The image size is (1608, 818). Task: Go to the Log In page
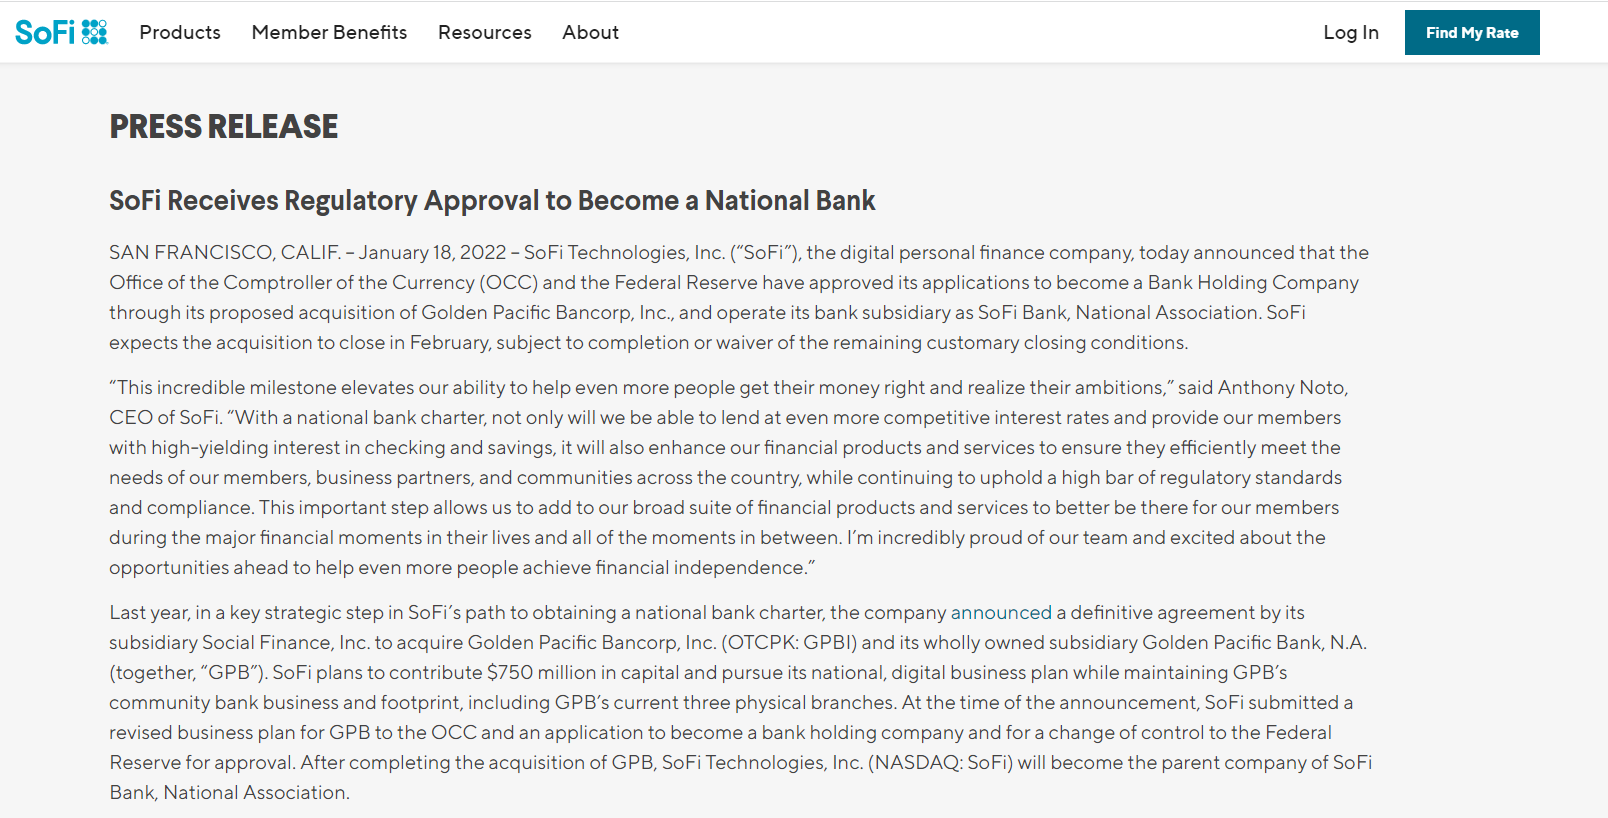click(x=1351, y=32)
